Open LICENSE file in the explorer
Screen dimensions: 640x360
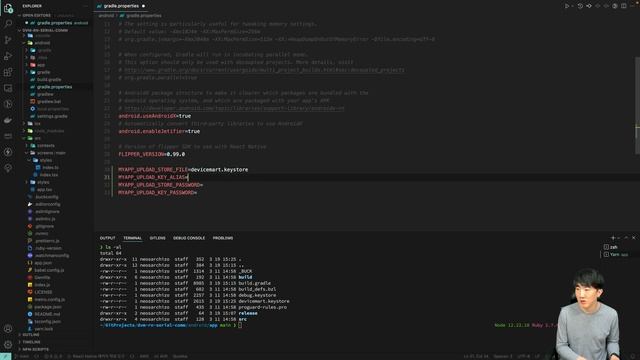point(43,292)
